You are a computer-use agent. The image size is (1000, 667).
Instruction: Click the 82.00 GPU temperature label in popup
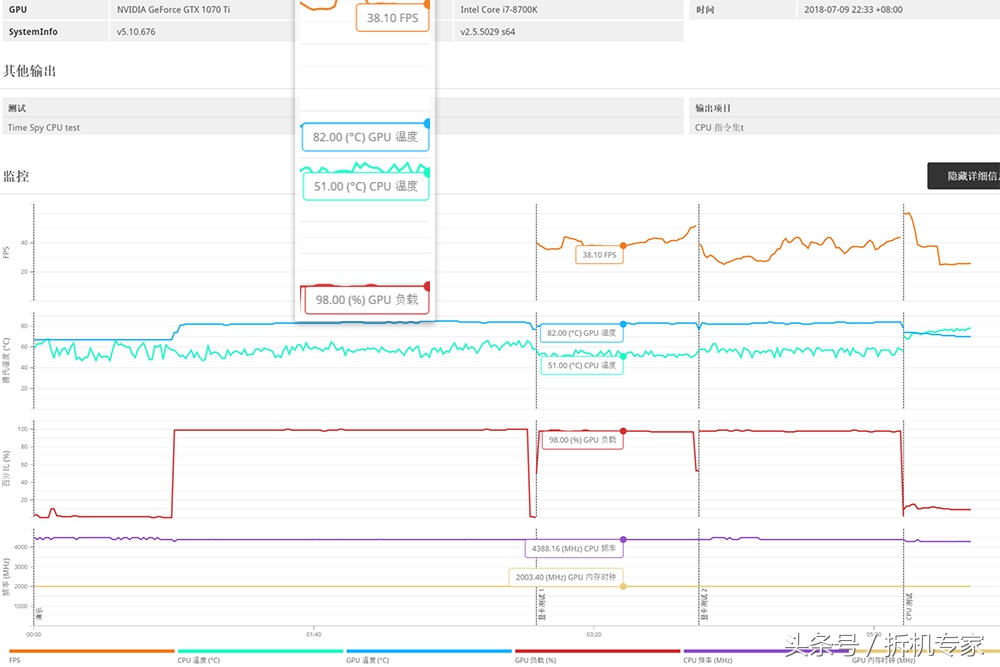click(365, 137)
